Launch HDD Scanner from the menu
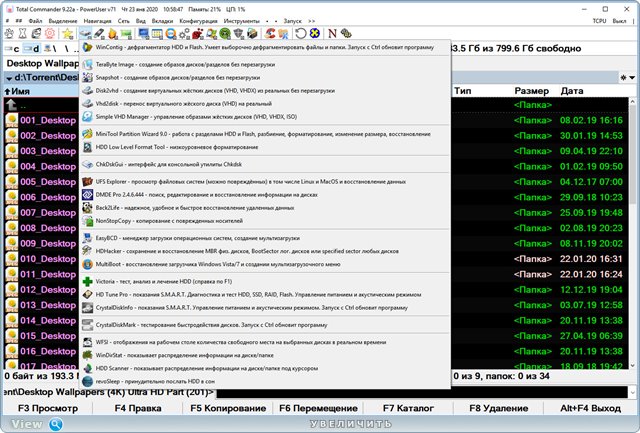The image size is (640, 433). (x=265, y=368)
